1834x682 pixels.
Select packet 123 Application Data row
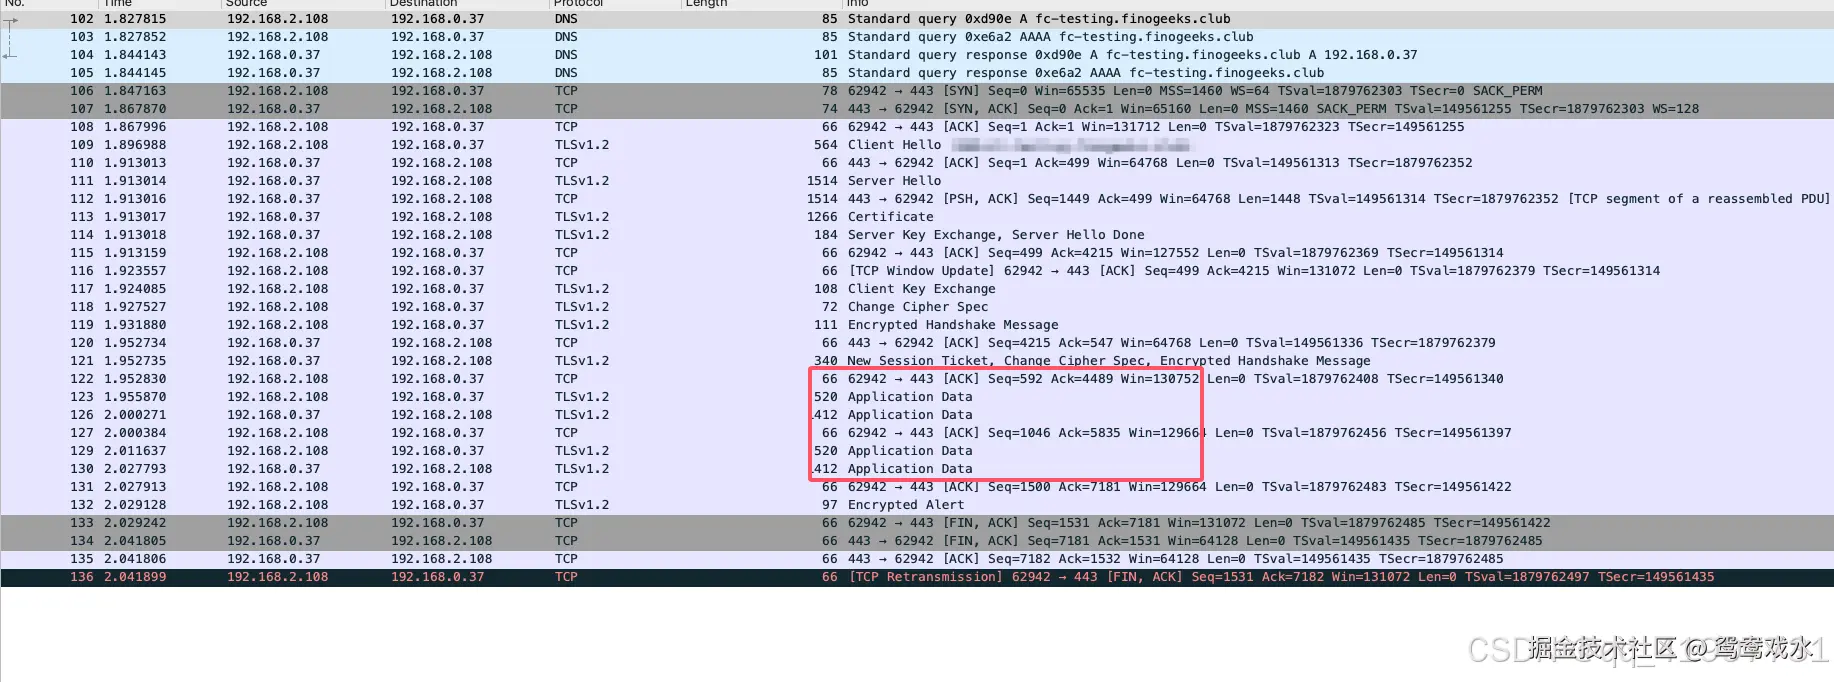(x=917, y=397)
